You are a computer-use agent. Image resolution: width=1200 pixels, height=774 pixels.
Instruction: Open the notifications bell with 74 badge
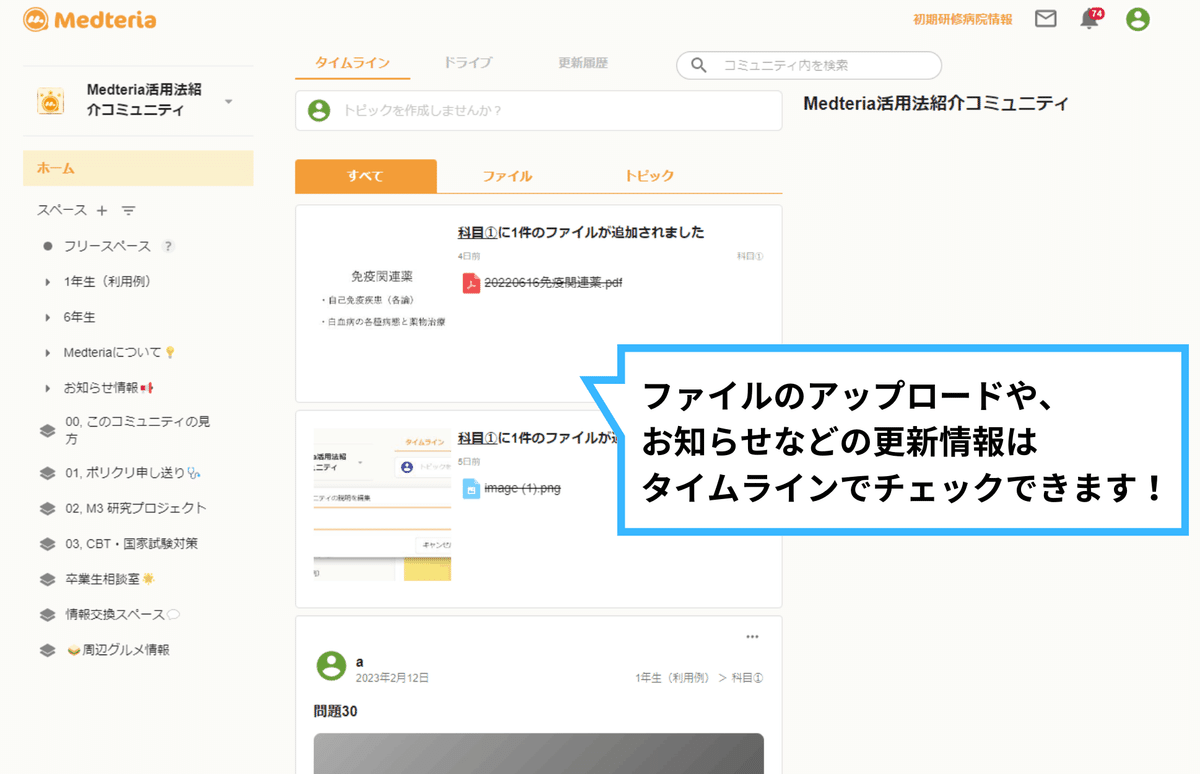[1090, 19]
